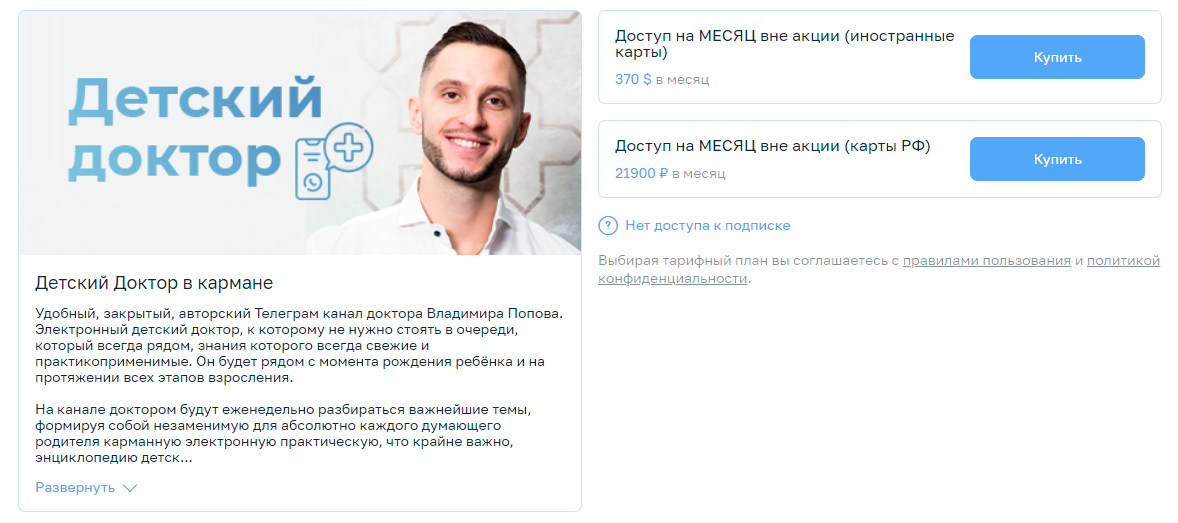The image size is (1178, 523).
Task: Open the Нет доступа к подписке link
Action: pyautogui.click(x=708, y=225)
